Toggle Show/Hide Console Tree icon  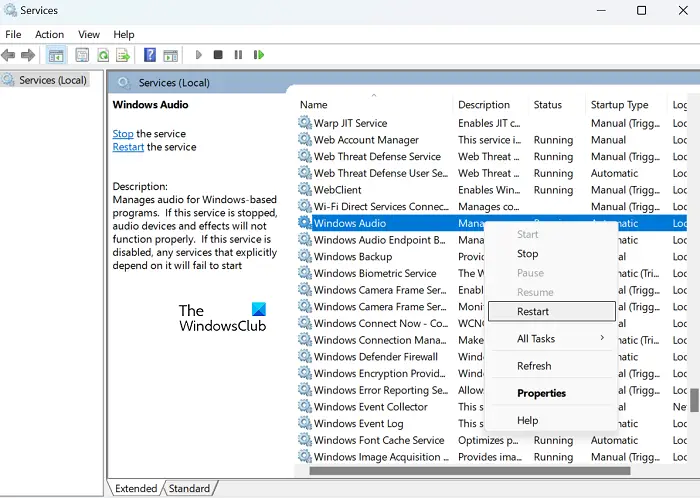pyautogui.click(x=56, y=55)
